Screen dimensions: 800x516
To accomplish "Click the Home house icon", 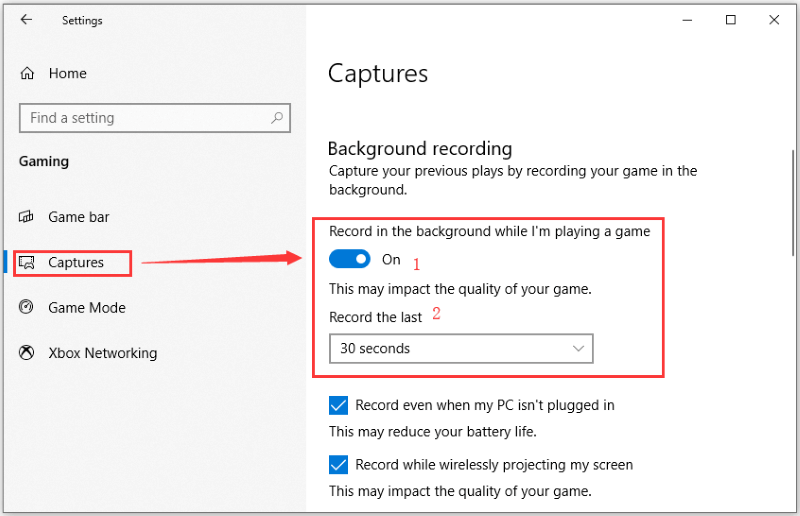I will click(x=28, y=73).
